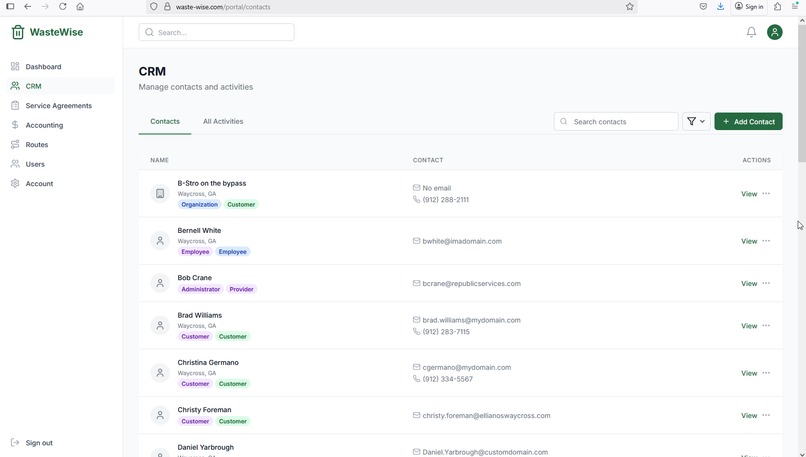This screenshot has height=457, width=806.
Task: Click the Dashboard sidebar icon
Action: (15, 66)
